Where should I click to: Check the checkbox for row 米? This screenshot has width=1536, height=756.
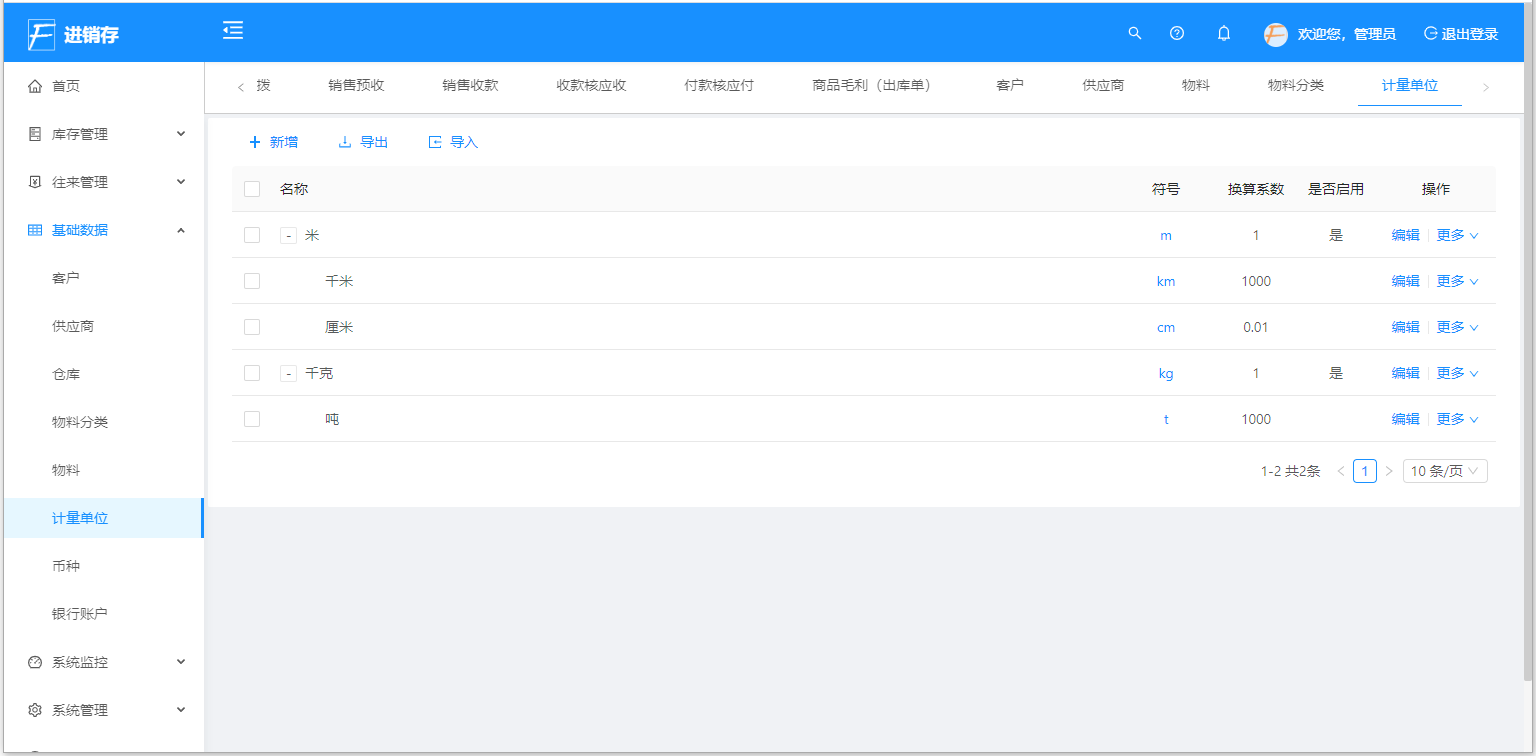[x=252, y=235]
